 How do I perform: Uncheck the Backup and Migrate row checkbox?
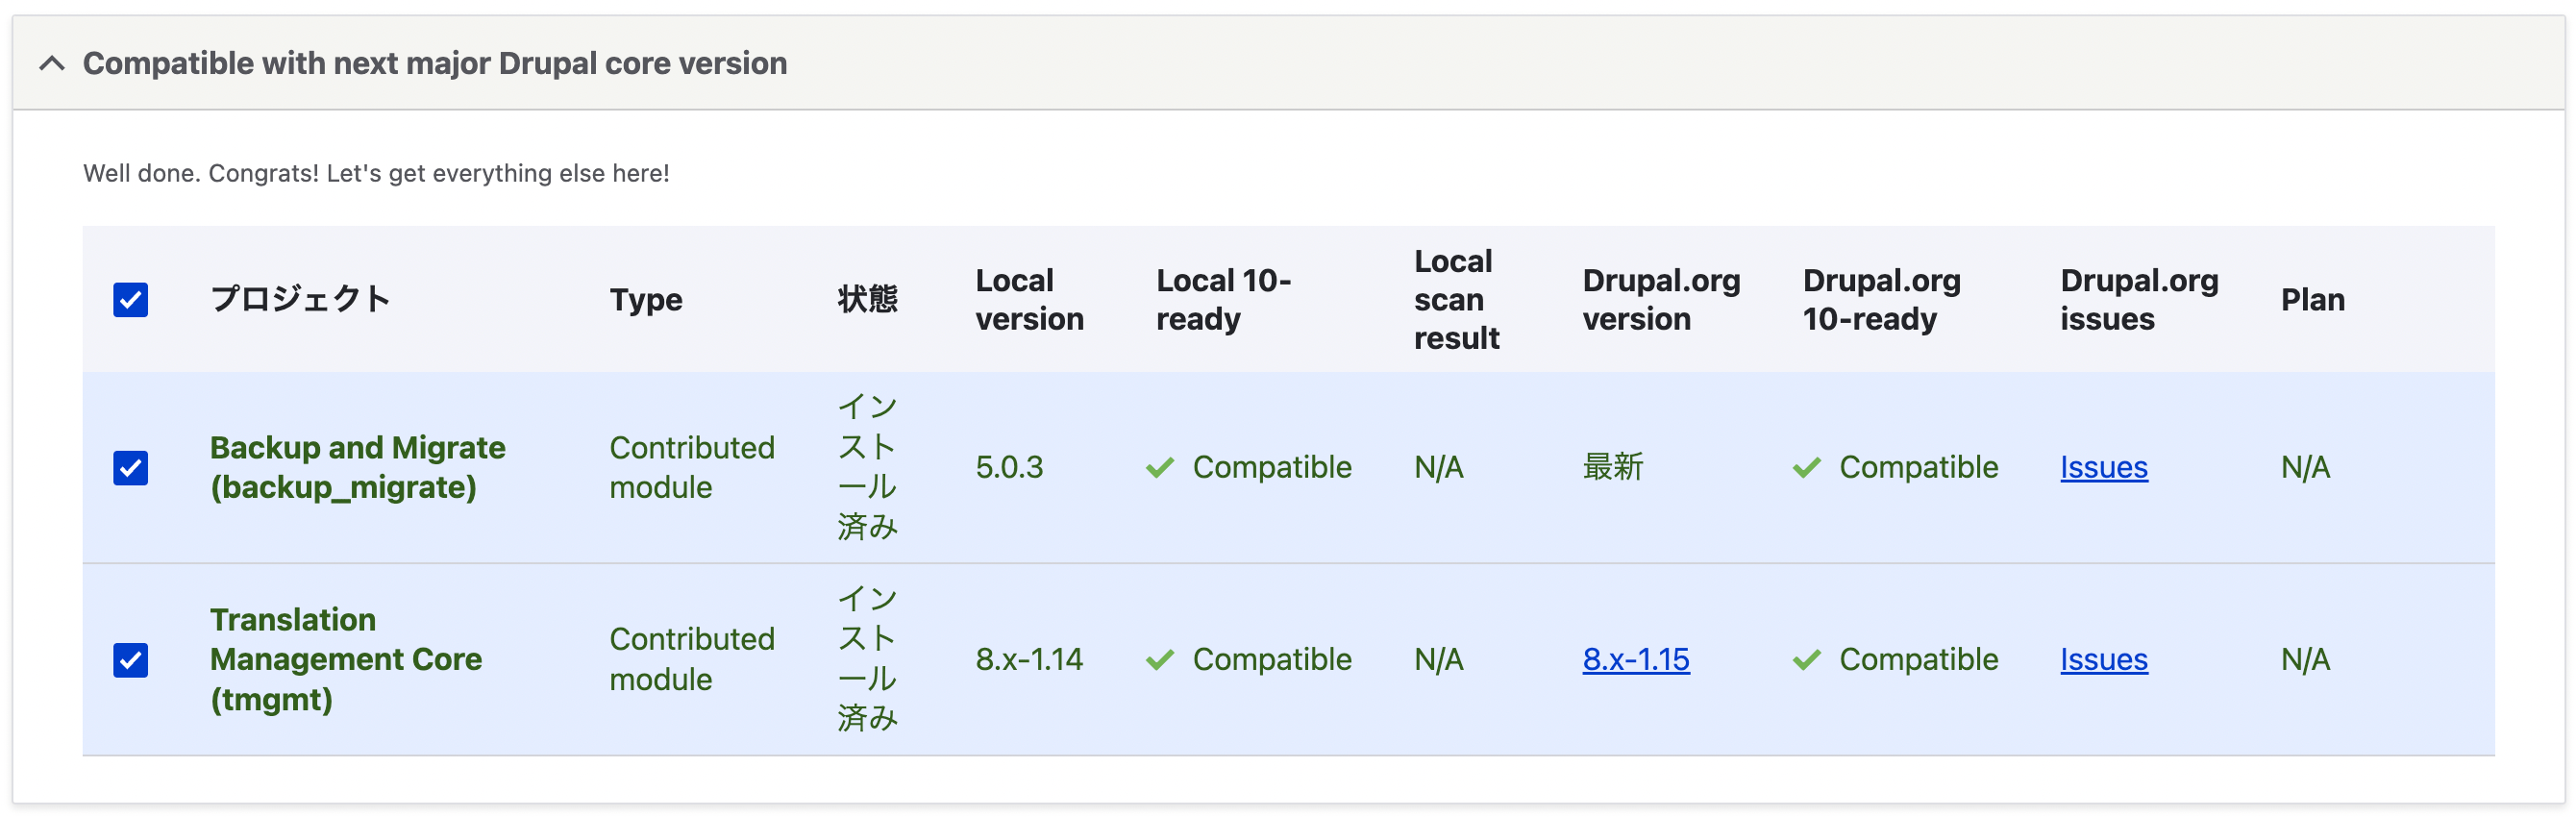coord(131,467)
